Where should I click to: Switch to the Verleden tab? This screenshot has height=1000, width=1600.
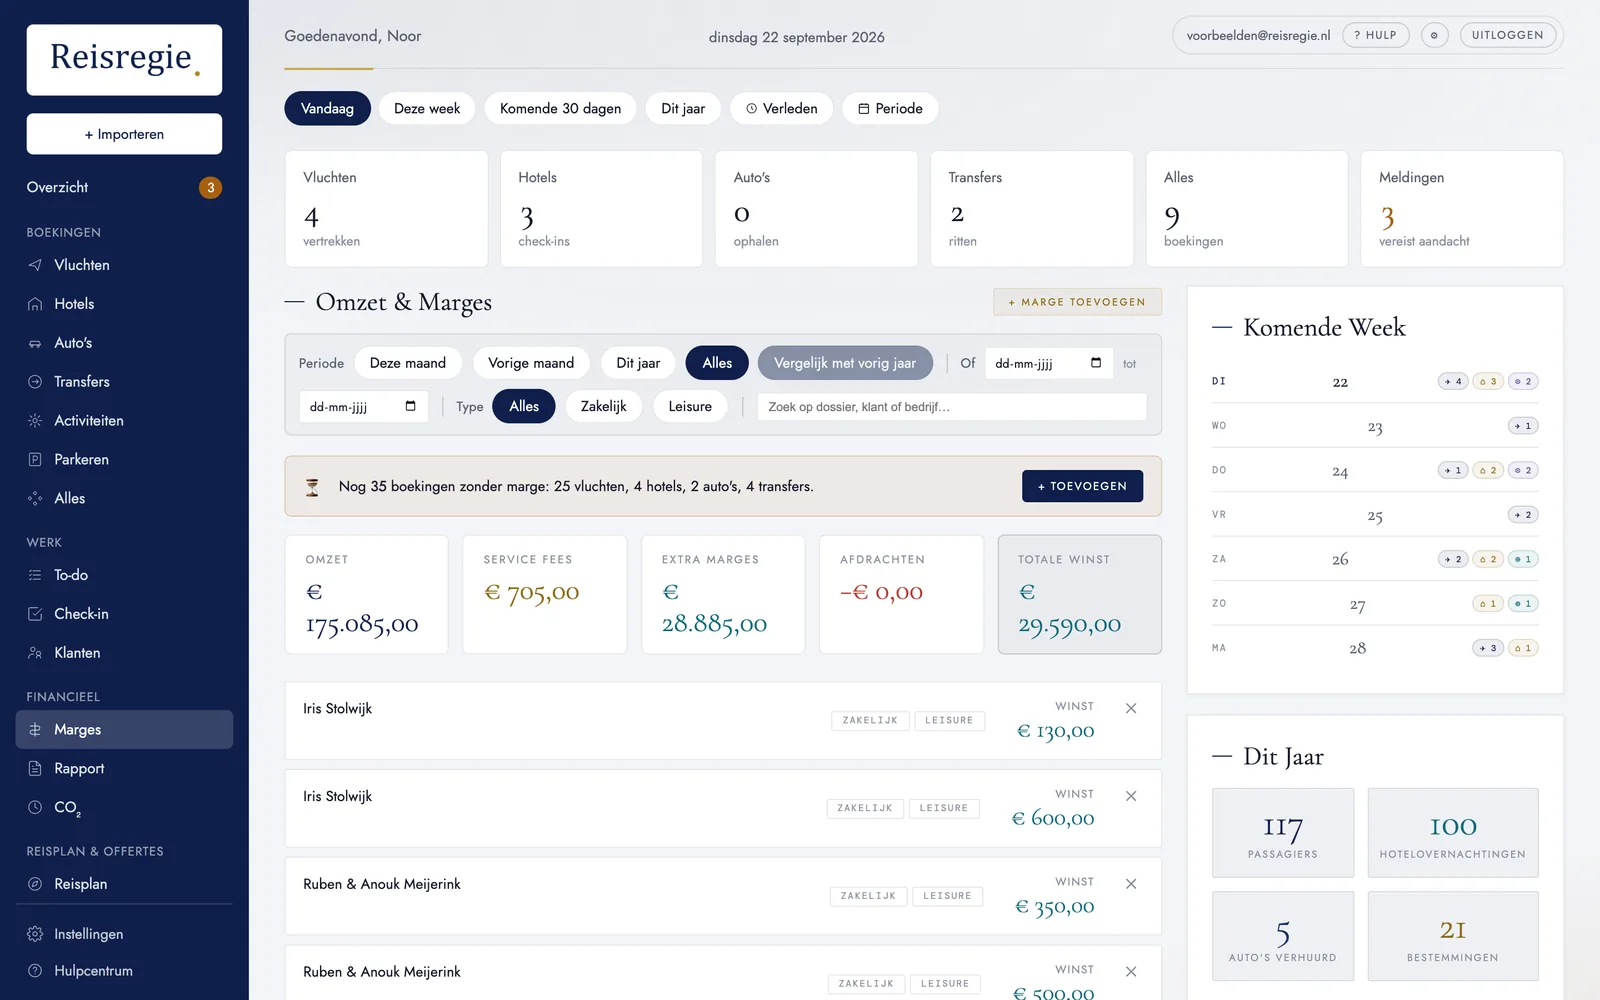(781, 108)
